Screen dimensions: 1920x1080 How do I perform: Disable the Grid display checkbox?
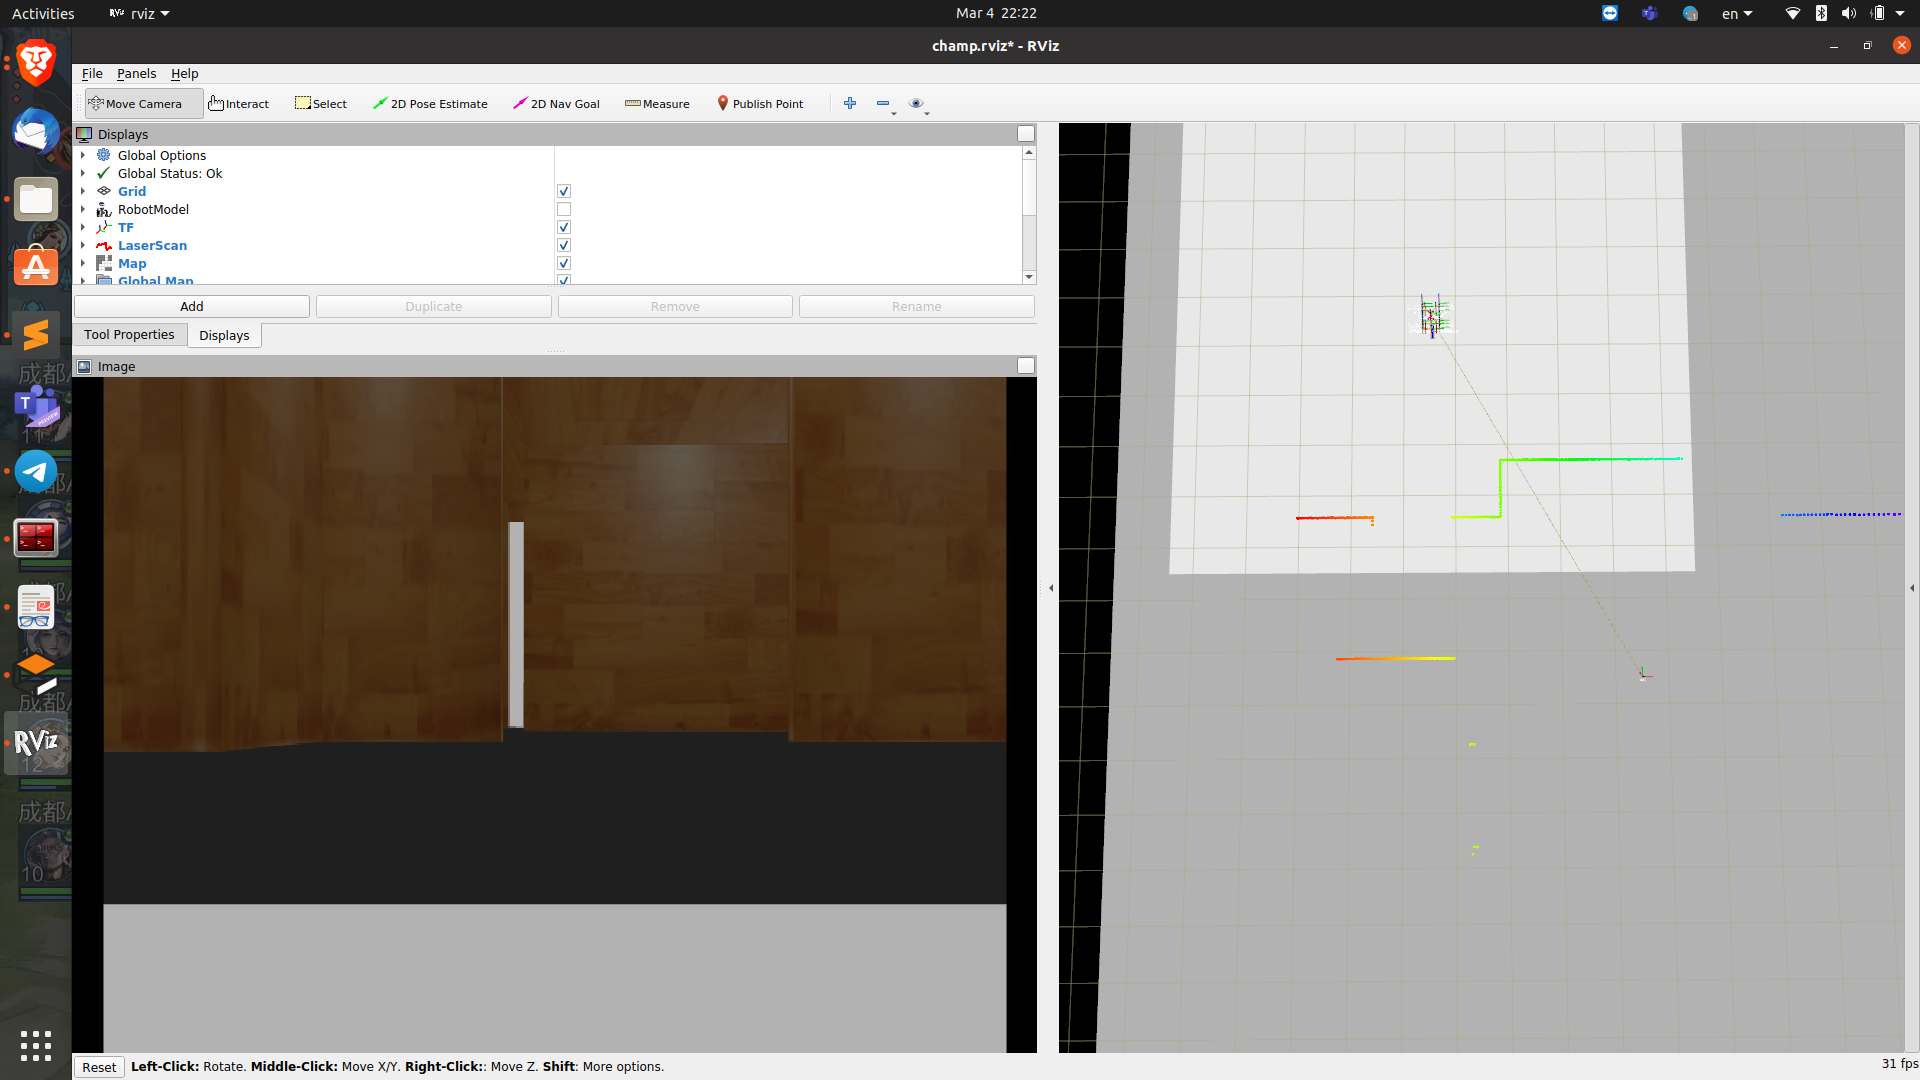[x=564, y=191]
